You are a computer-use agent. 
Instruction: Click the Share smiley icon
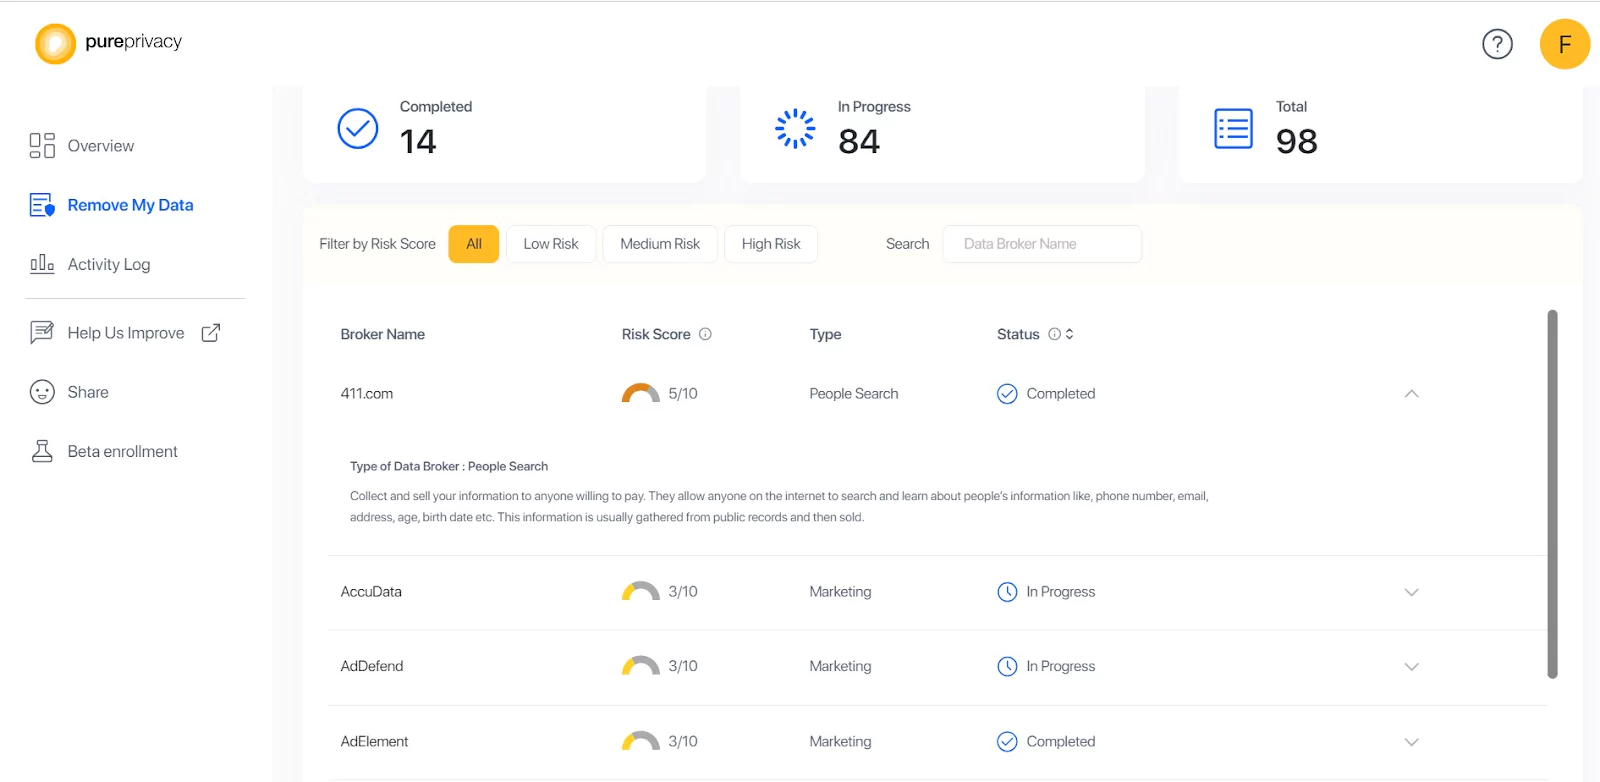42,392
